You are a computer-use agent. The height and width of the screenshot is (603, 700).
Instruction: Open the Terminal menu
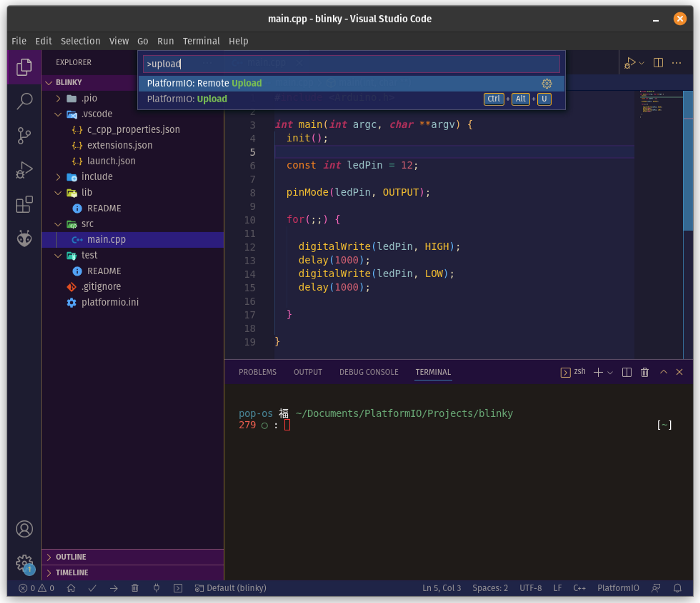(201, 41)
